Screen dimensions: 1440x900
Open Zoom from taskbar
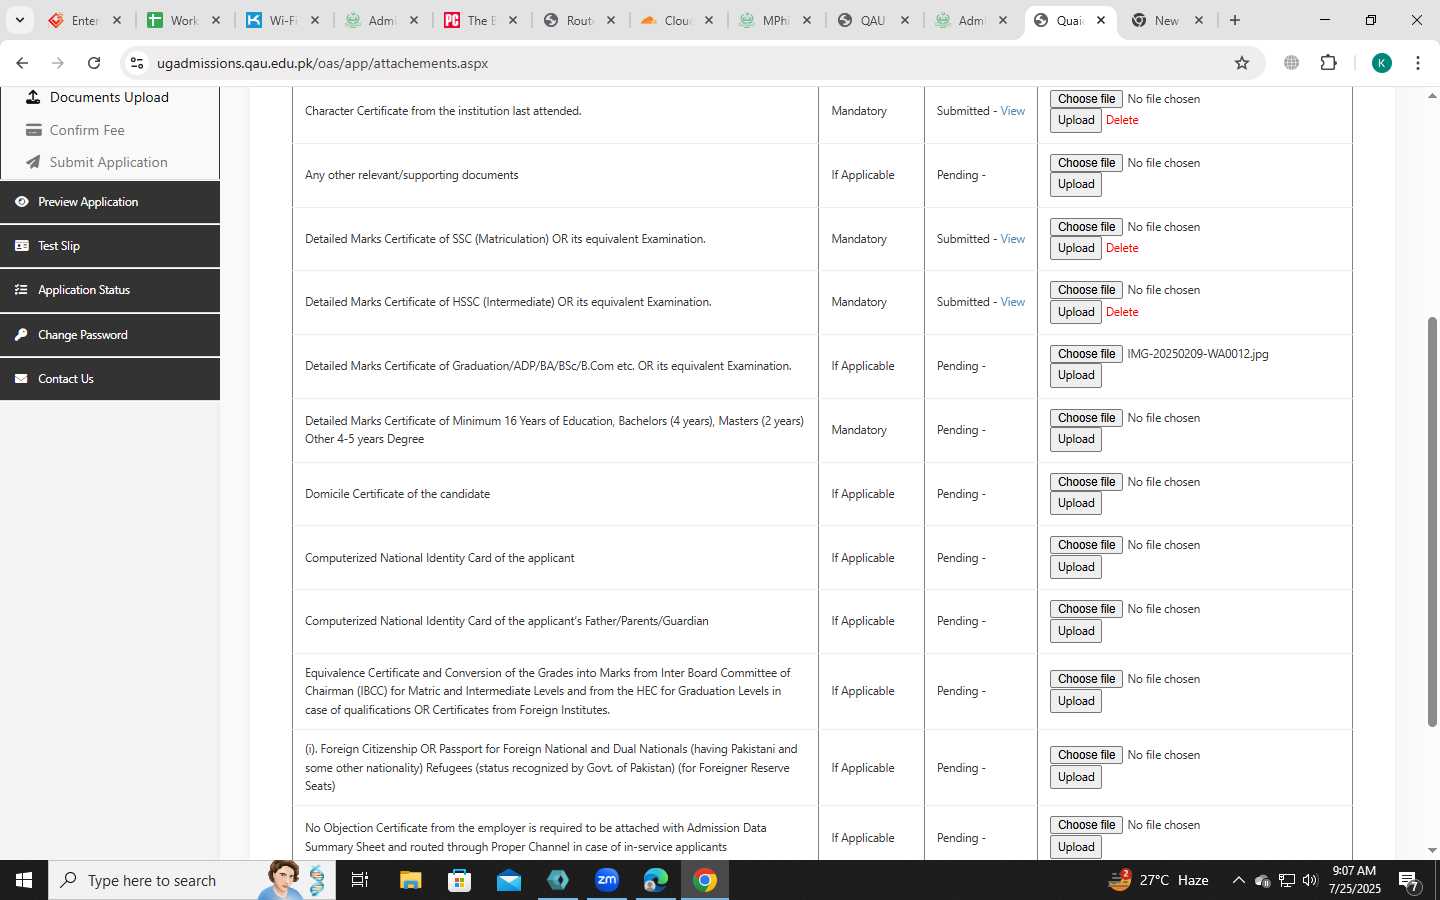(607, 880)
